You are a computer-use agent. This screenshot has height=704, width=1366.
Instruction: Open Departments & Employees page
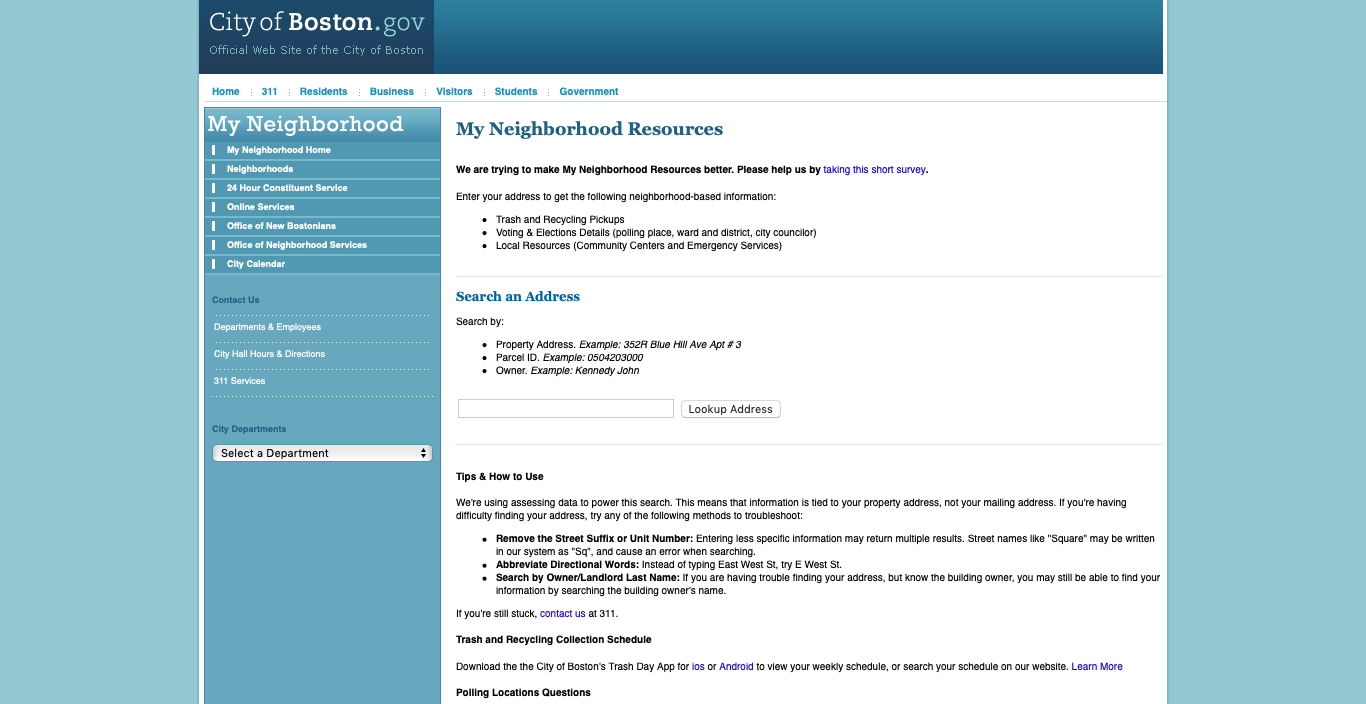[267, 327]
